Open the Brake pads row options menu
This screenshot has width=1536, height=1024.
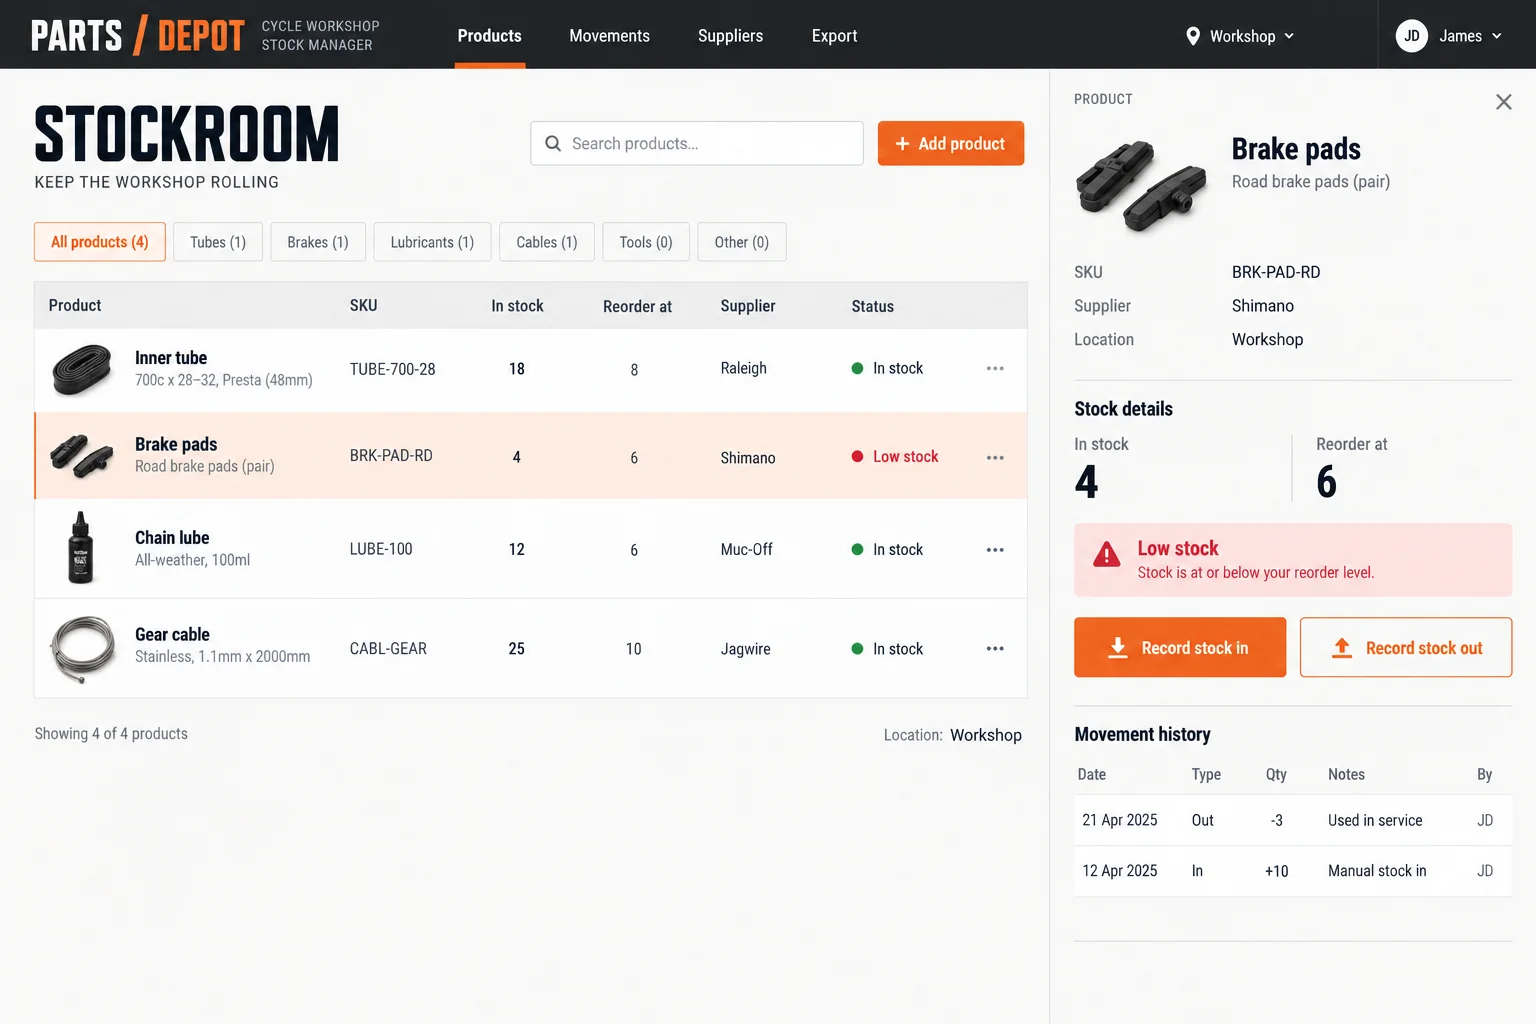click(995, 458)
